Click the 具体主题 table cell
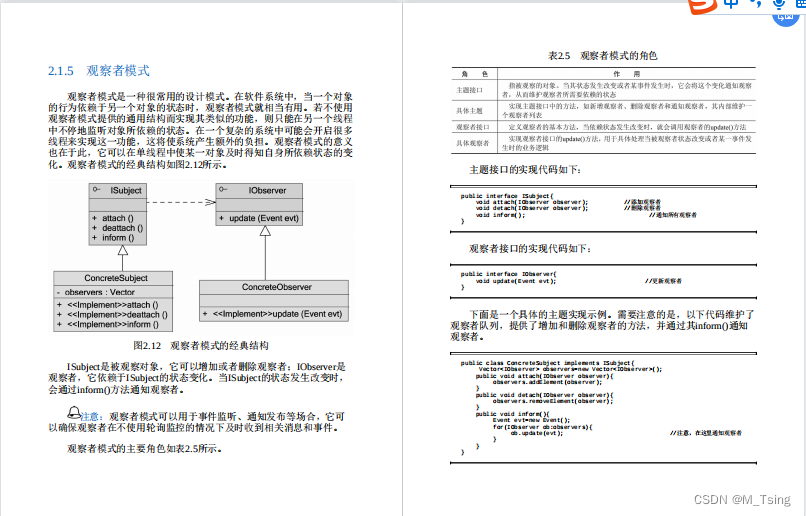Image resolution: width=806 pixels, height=516 pixels. 469,110
